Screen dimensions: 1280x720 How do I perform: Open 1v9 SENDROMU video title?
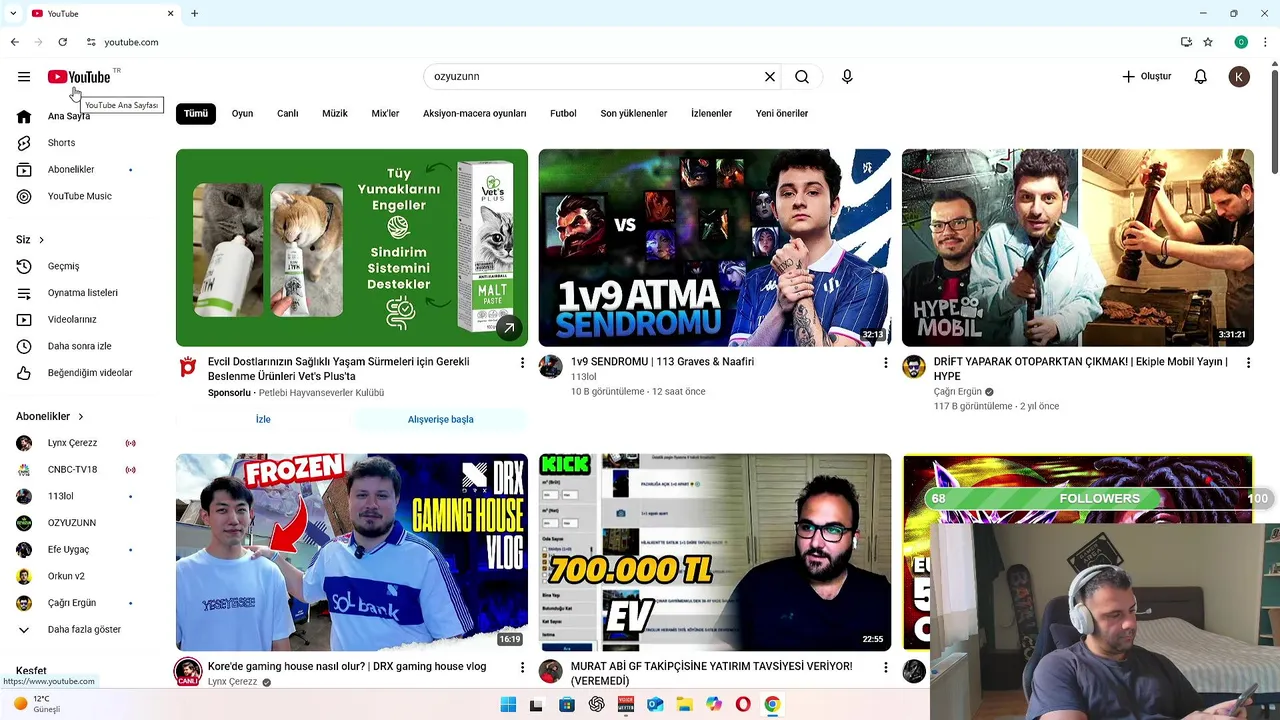tap(662, 362)
